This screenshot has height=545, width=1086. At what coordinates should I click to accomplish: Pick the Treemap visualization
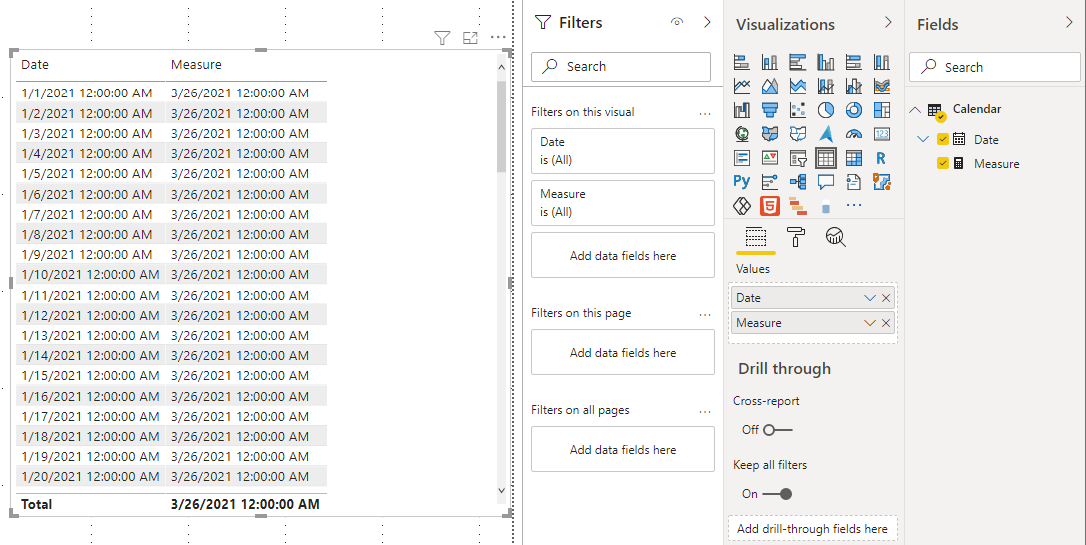point(882,109)
